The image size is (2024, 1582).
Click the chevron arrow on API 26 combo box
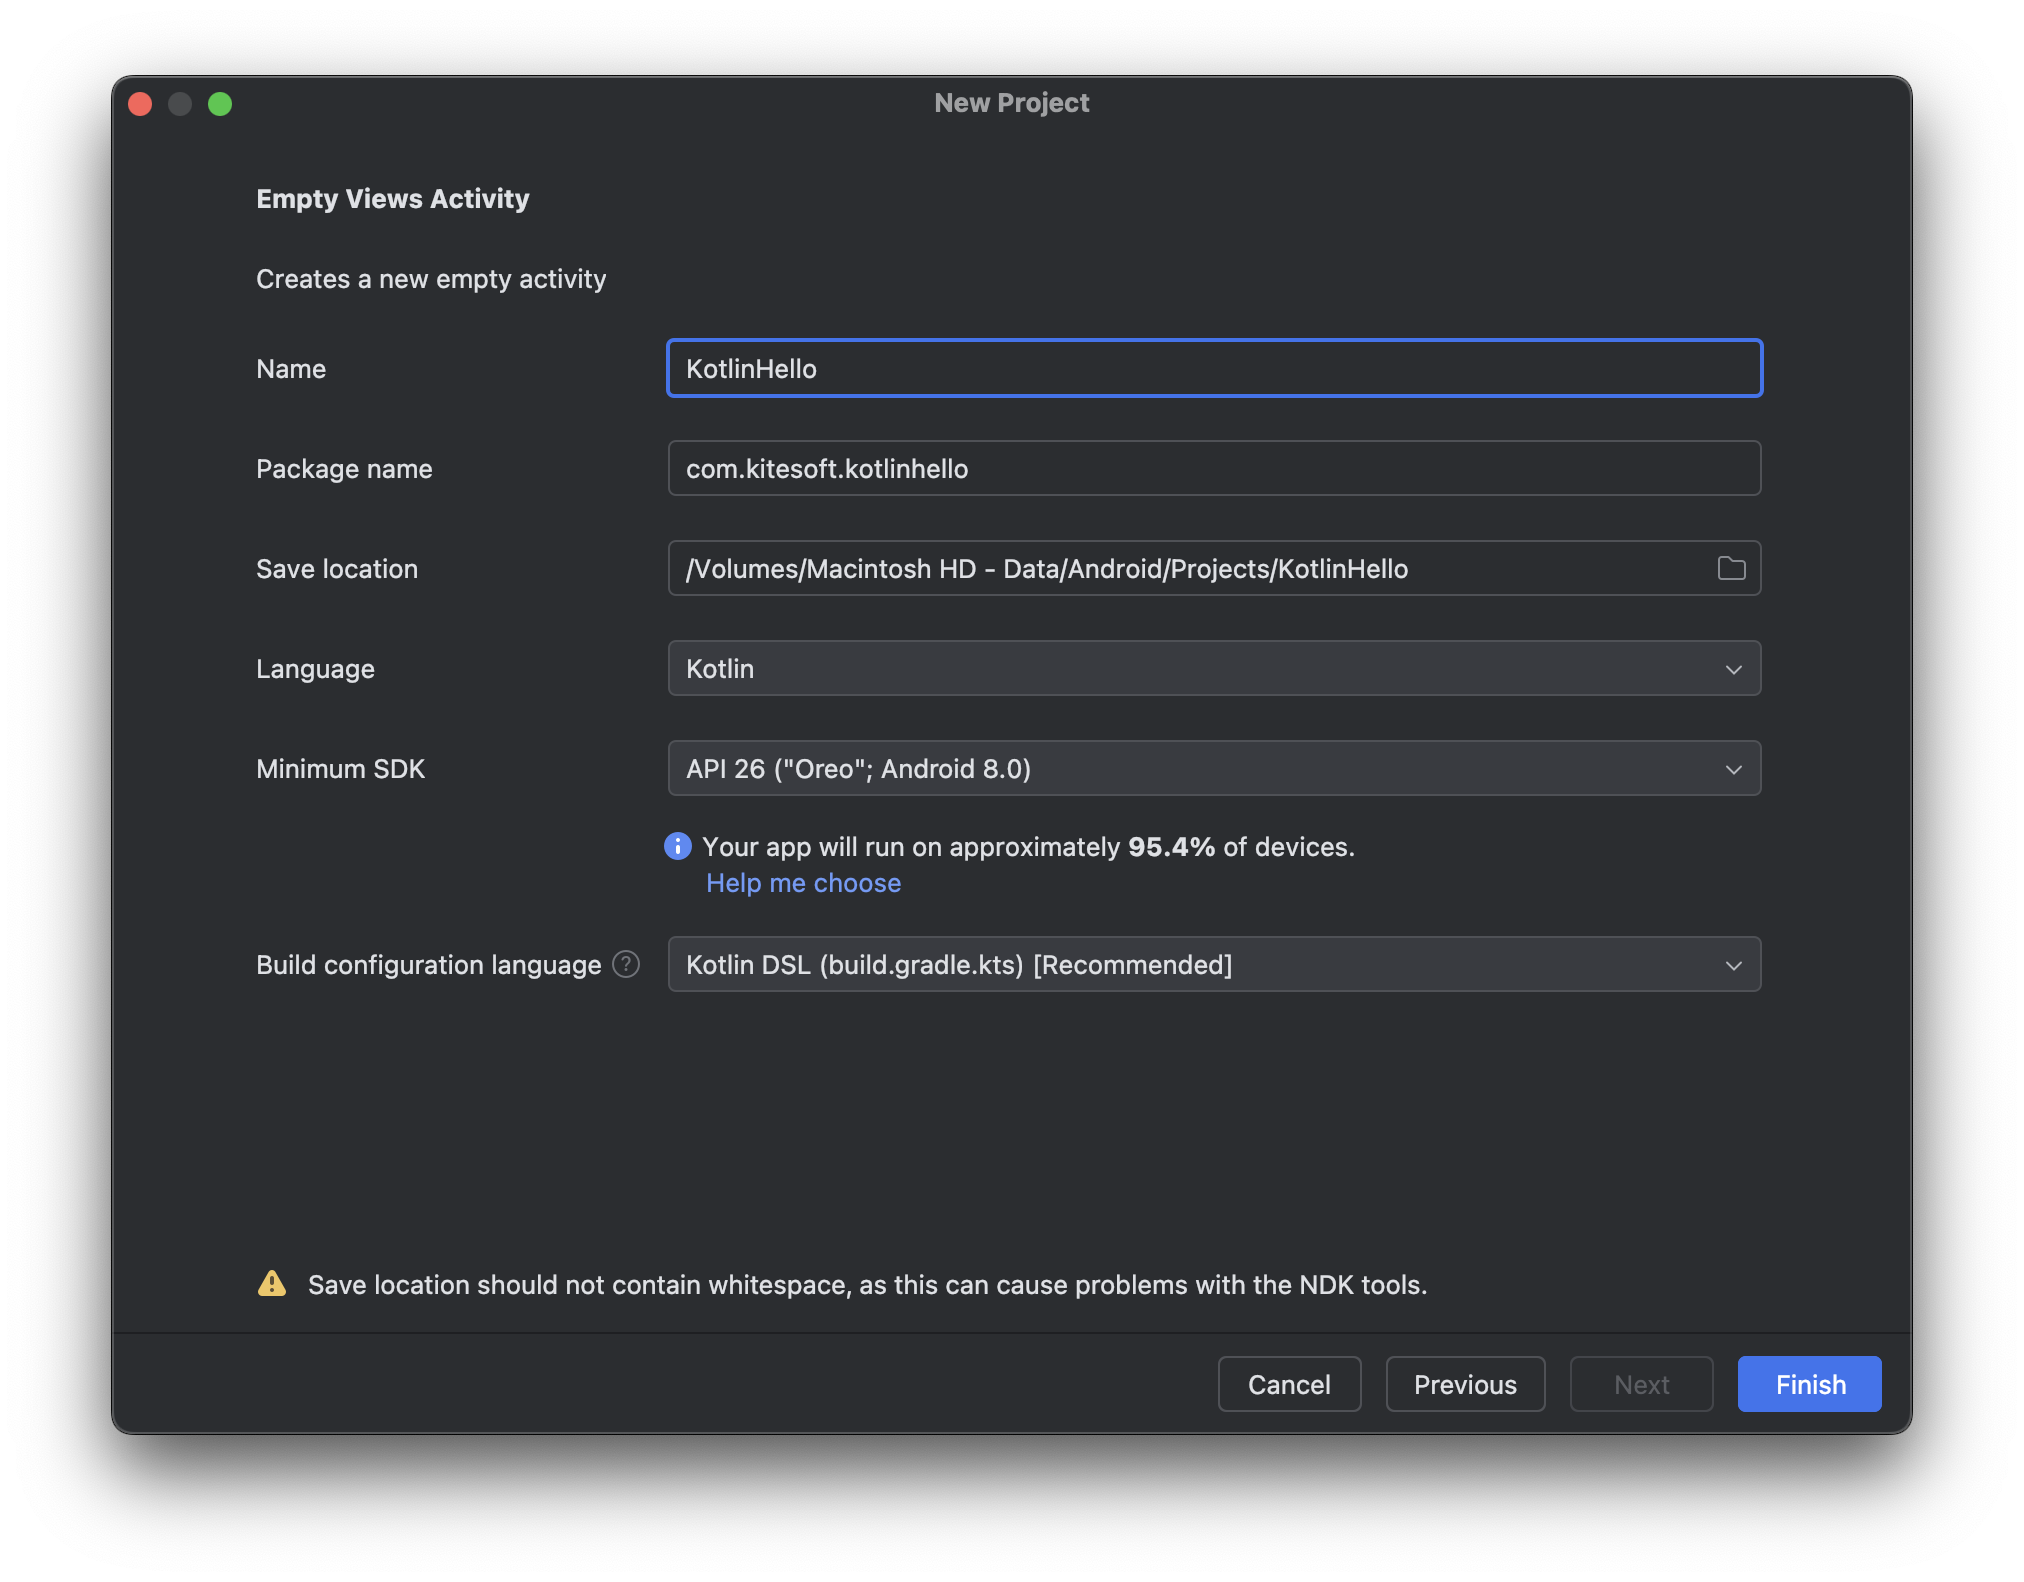click(x=1733, y=769)
